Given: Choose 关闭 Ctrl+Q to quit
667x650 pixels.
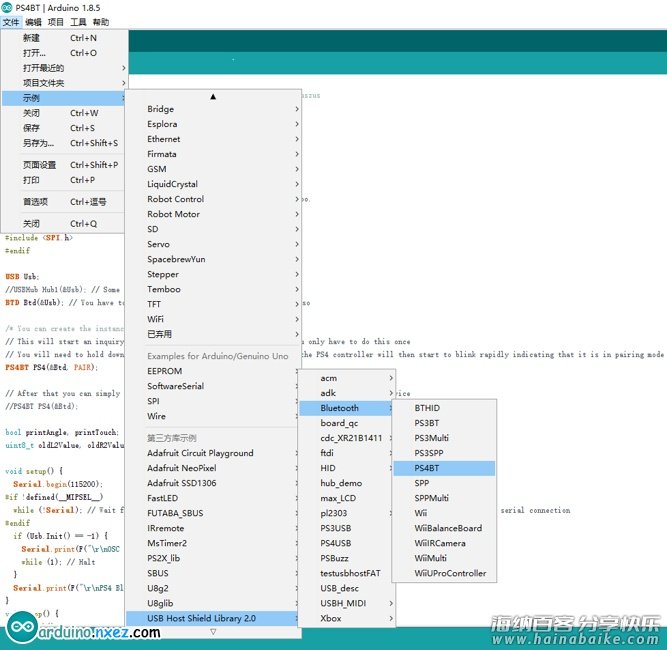Looking at the screenshot, I should point(64,223).
